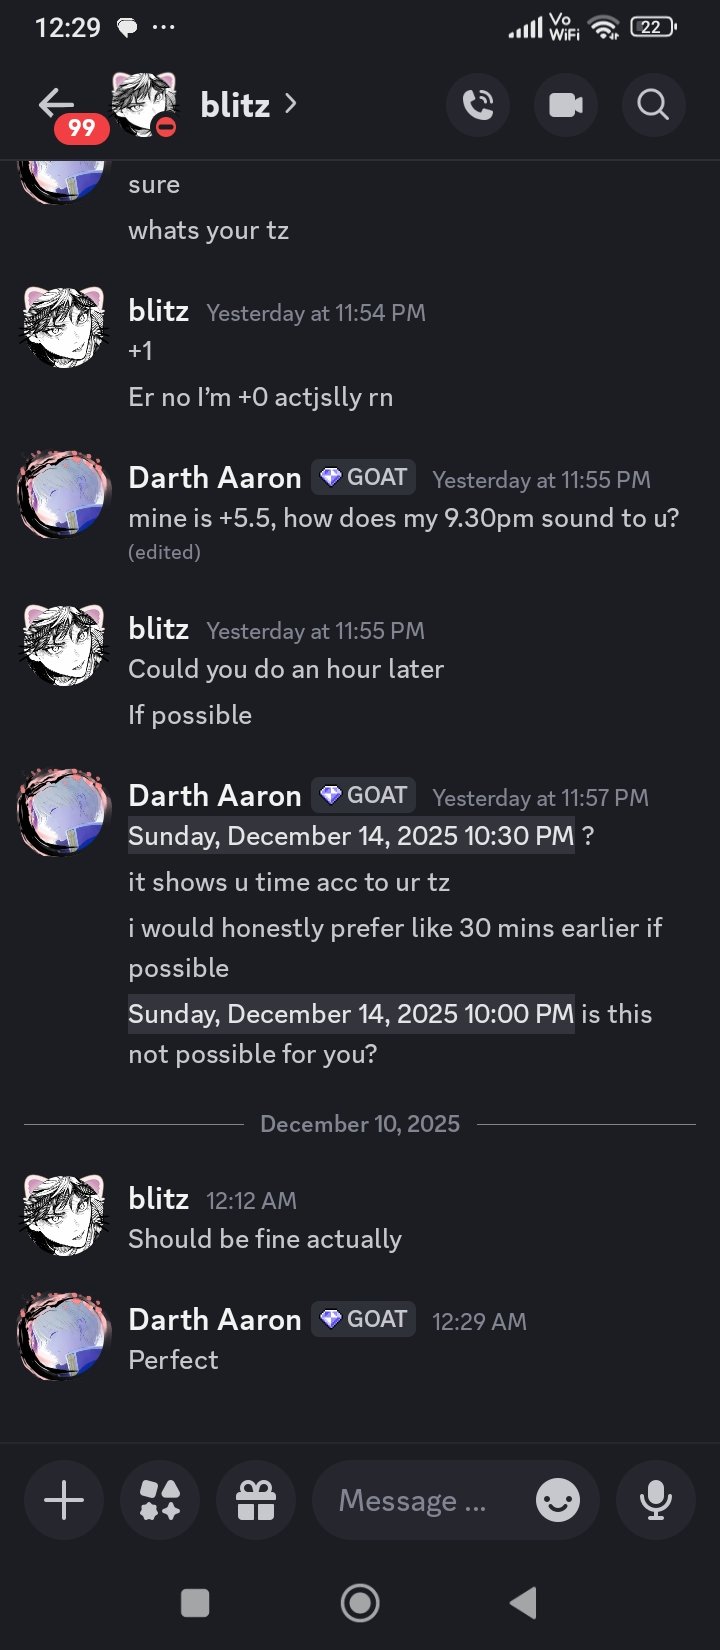Open blitz's avatar in the header

[144, 104]
